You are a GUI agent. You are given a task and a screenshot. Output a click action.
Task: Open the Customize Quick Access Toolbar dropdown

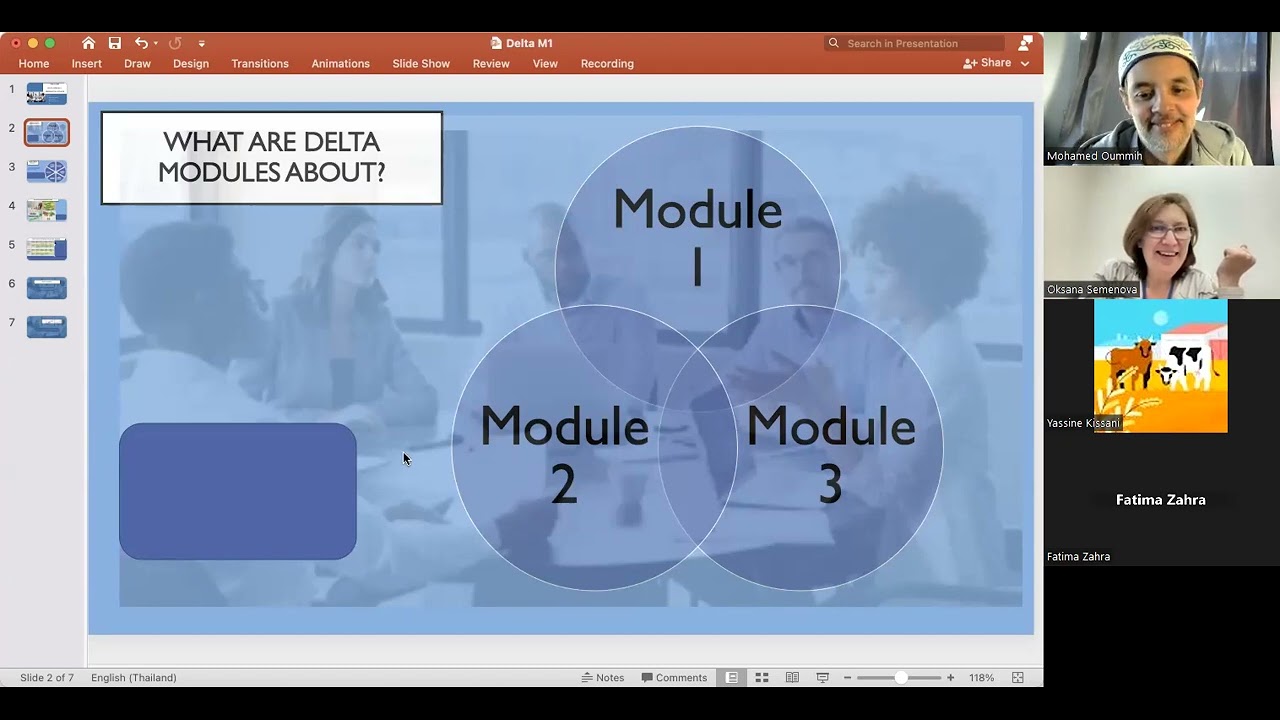[201, 44]
